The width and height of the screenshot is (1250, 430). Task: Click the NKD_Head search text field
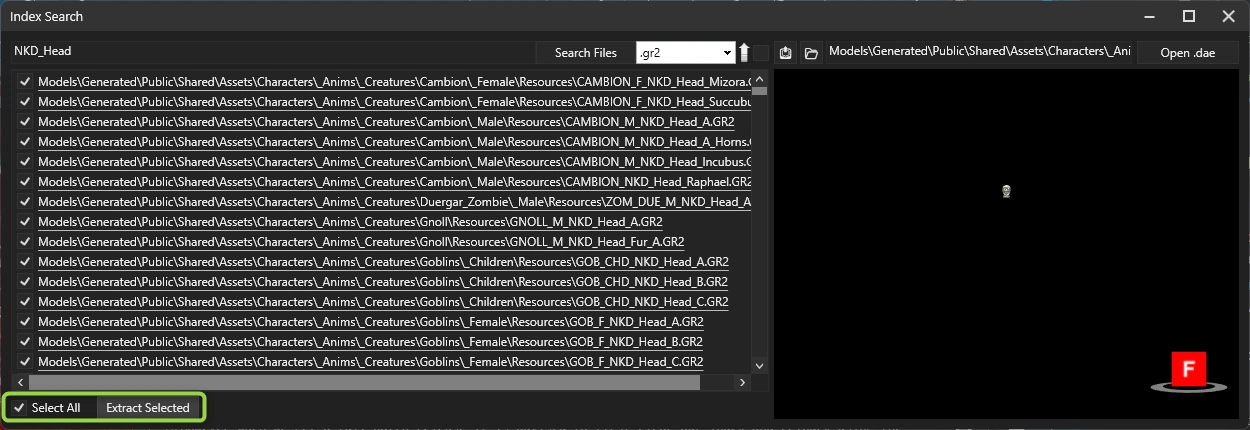click(x=270, y=51)
